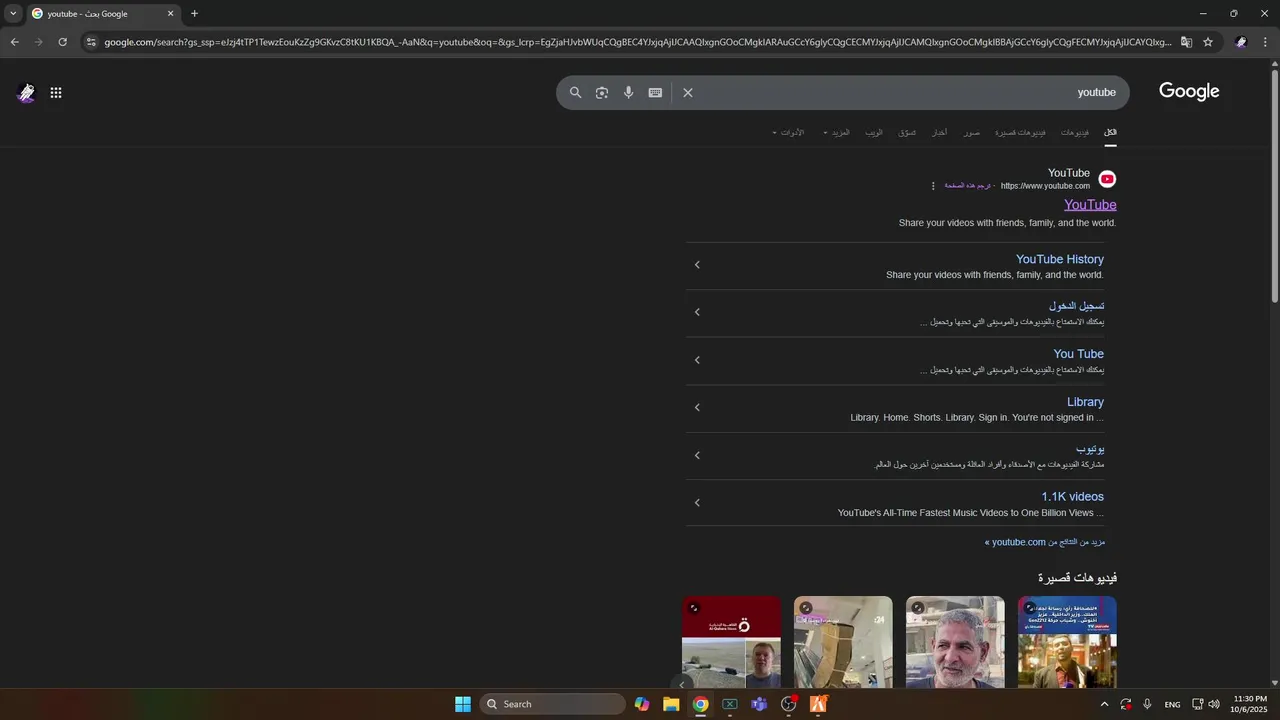Expand the 1.1K videos sitelink chevron

point(697,503)
